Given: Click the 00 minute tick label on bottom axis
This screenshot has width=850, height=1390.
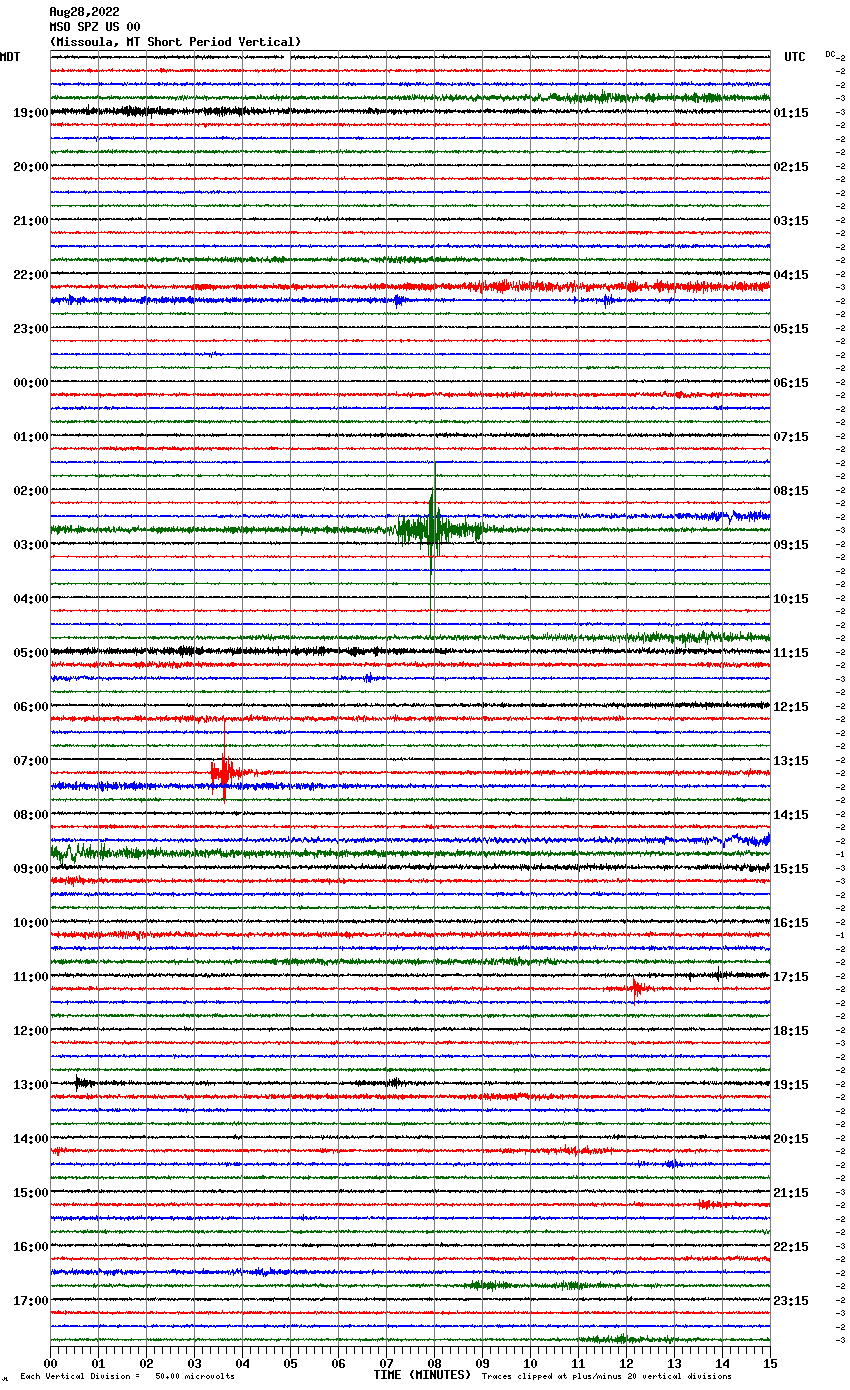Looking at the screenshot, I should (51, 1363).
